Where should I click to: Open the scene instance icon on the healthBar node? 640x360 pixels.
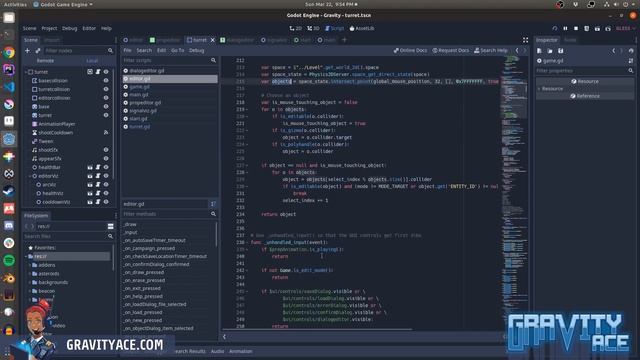point(90,167)
